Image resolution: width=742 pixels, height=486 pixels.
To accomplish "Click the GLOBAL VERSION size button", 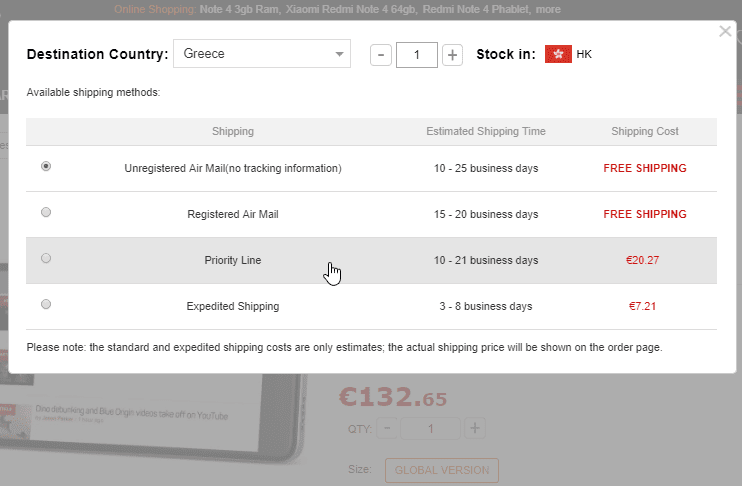I will [x=441, y=470].
